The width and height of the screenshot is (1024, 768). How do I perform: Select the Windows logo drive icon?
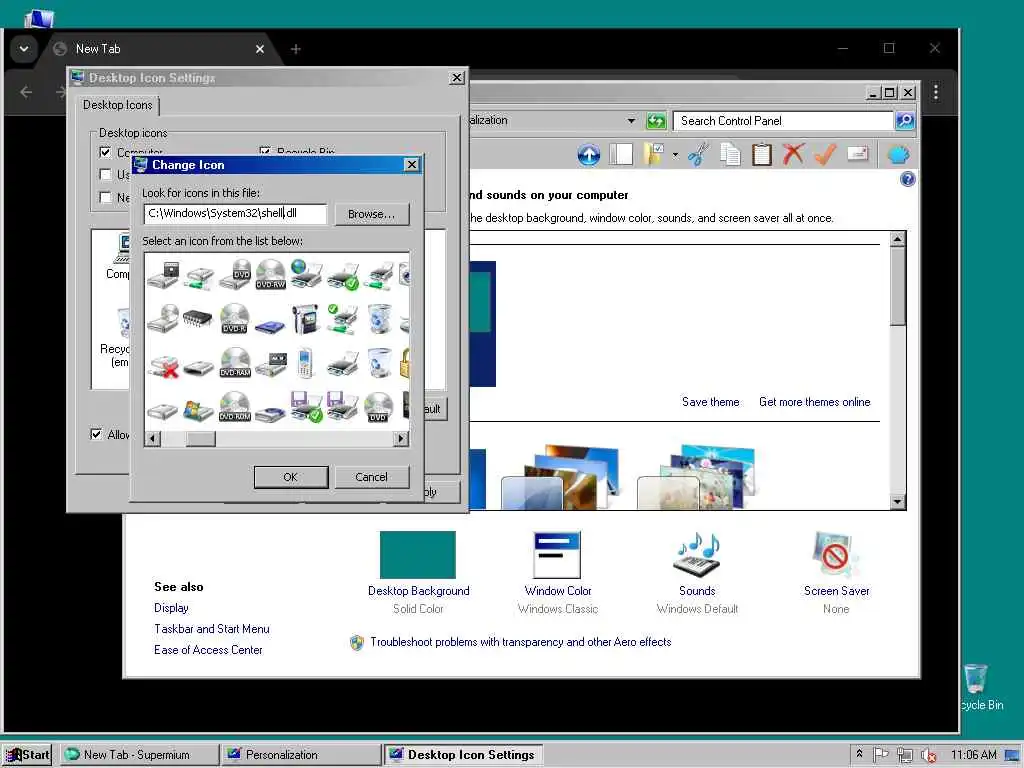[199, 409]
